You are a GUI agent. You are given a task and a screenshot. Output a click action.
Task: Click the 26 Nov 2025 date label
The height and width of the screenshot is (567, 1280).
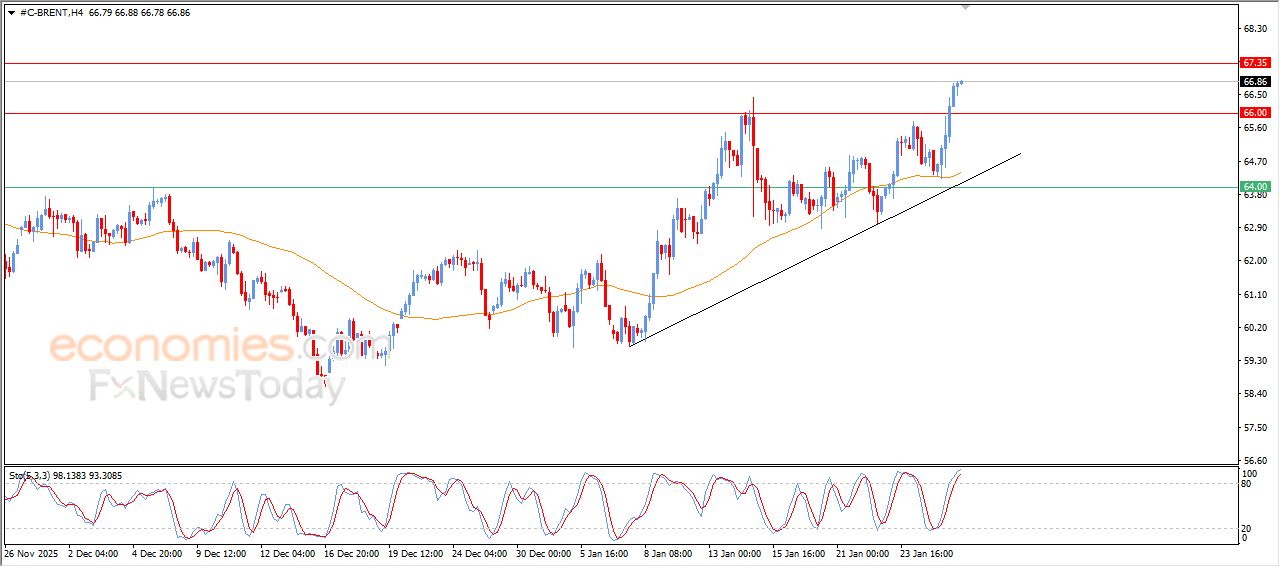click(x=31, y=552)
